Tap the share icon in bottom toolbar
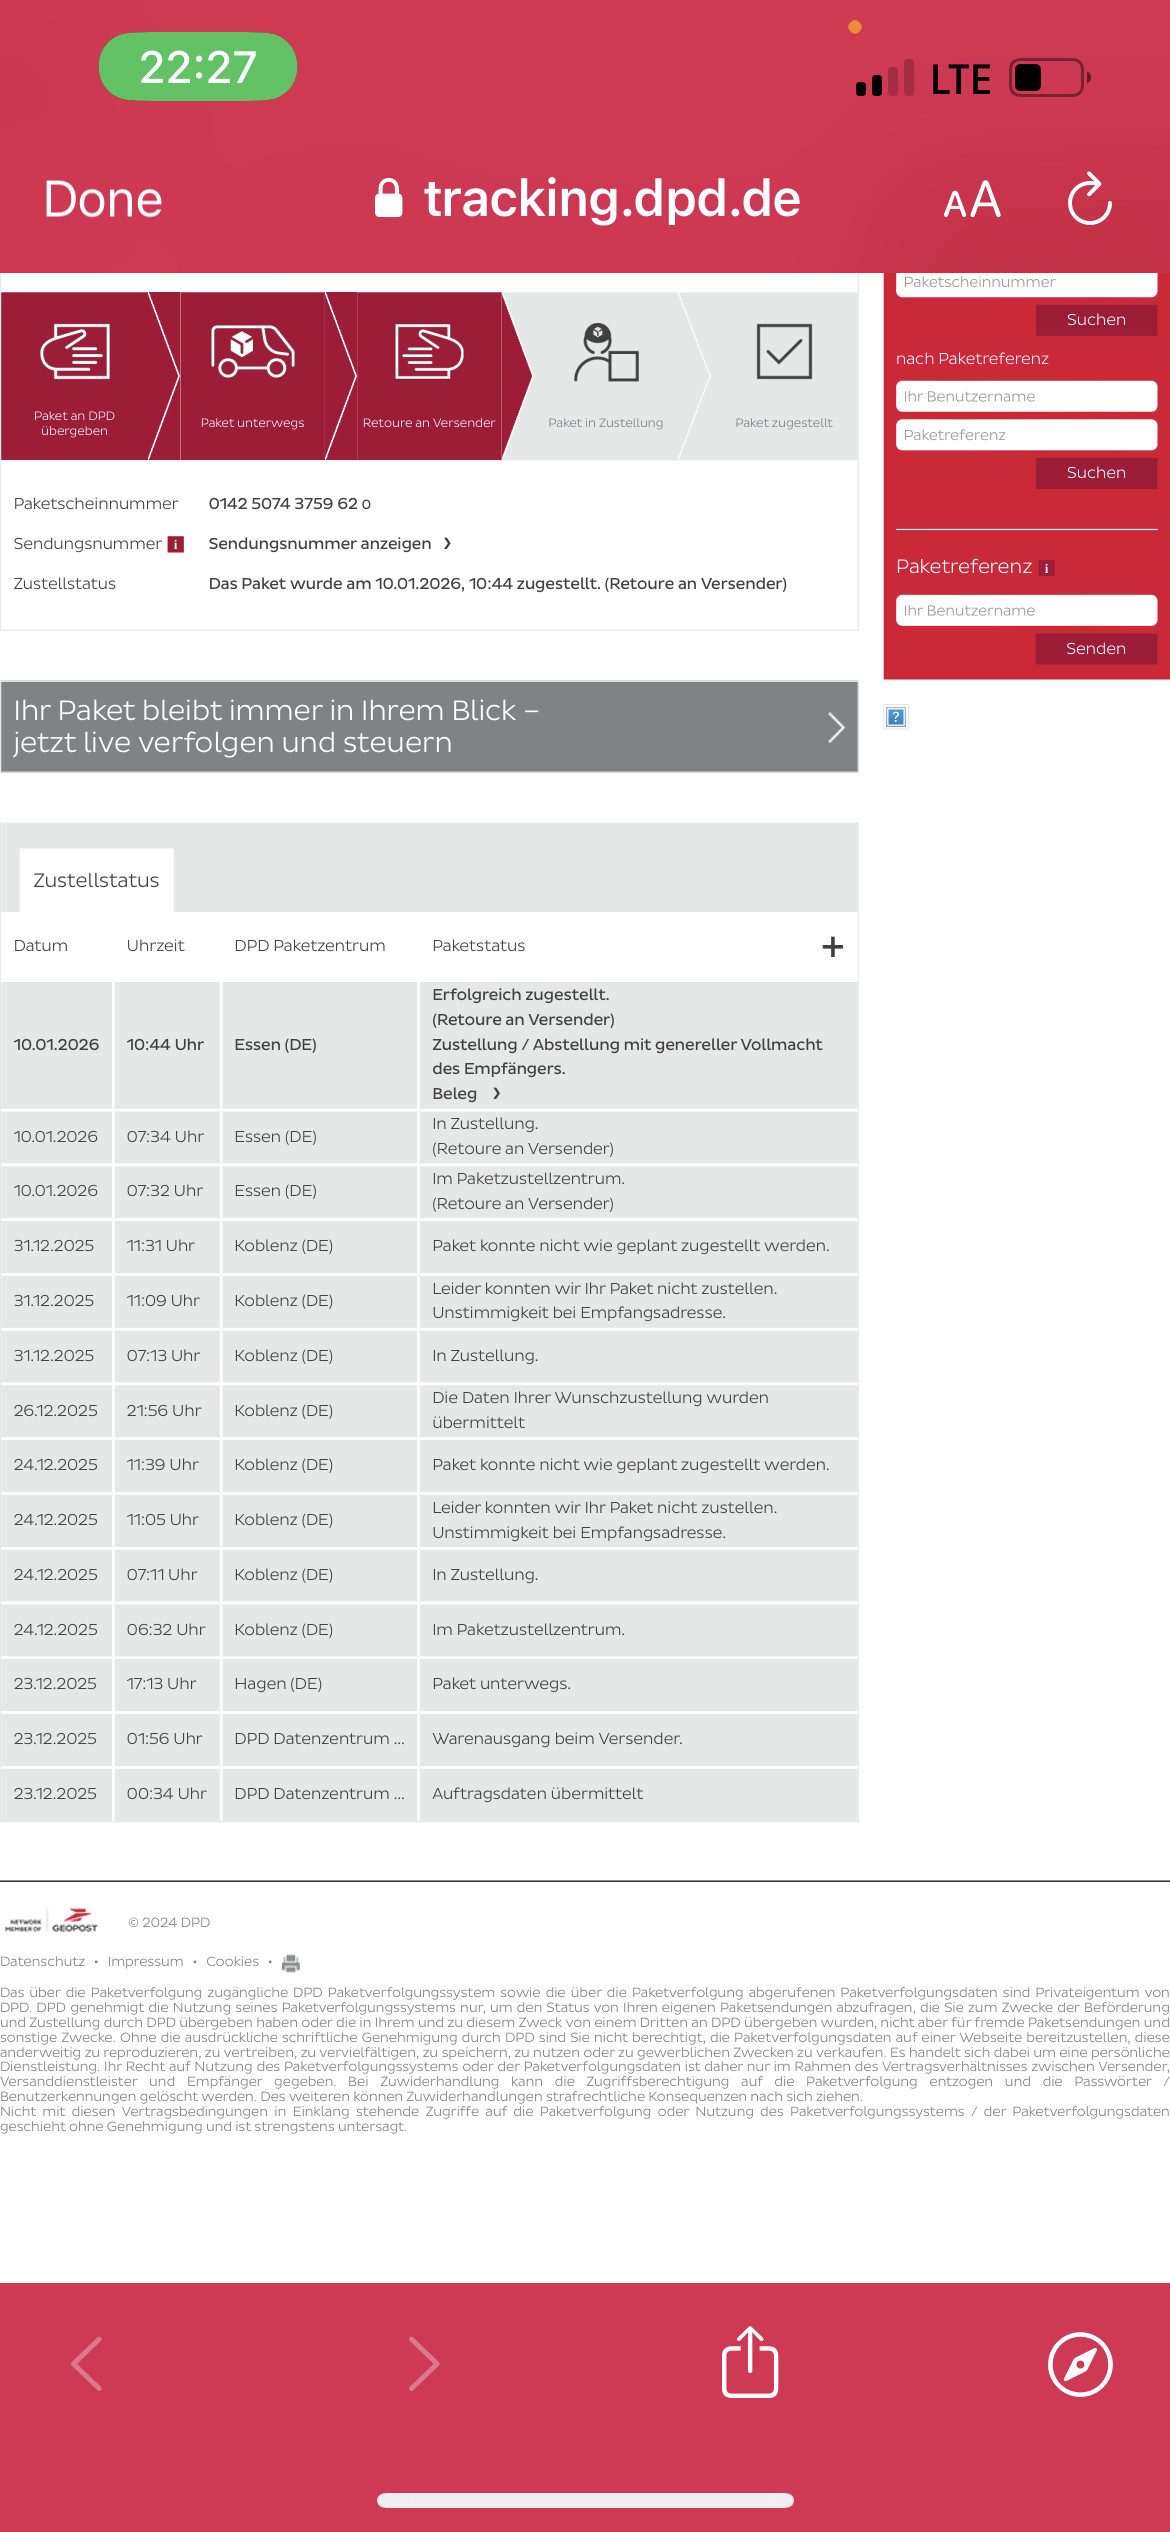This screenshot has height=2532, width=1170. coord(750,2363)
